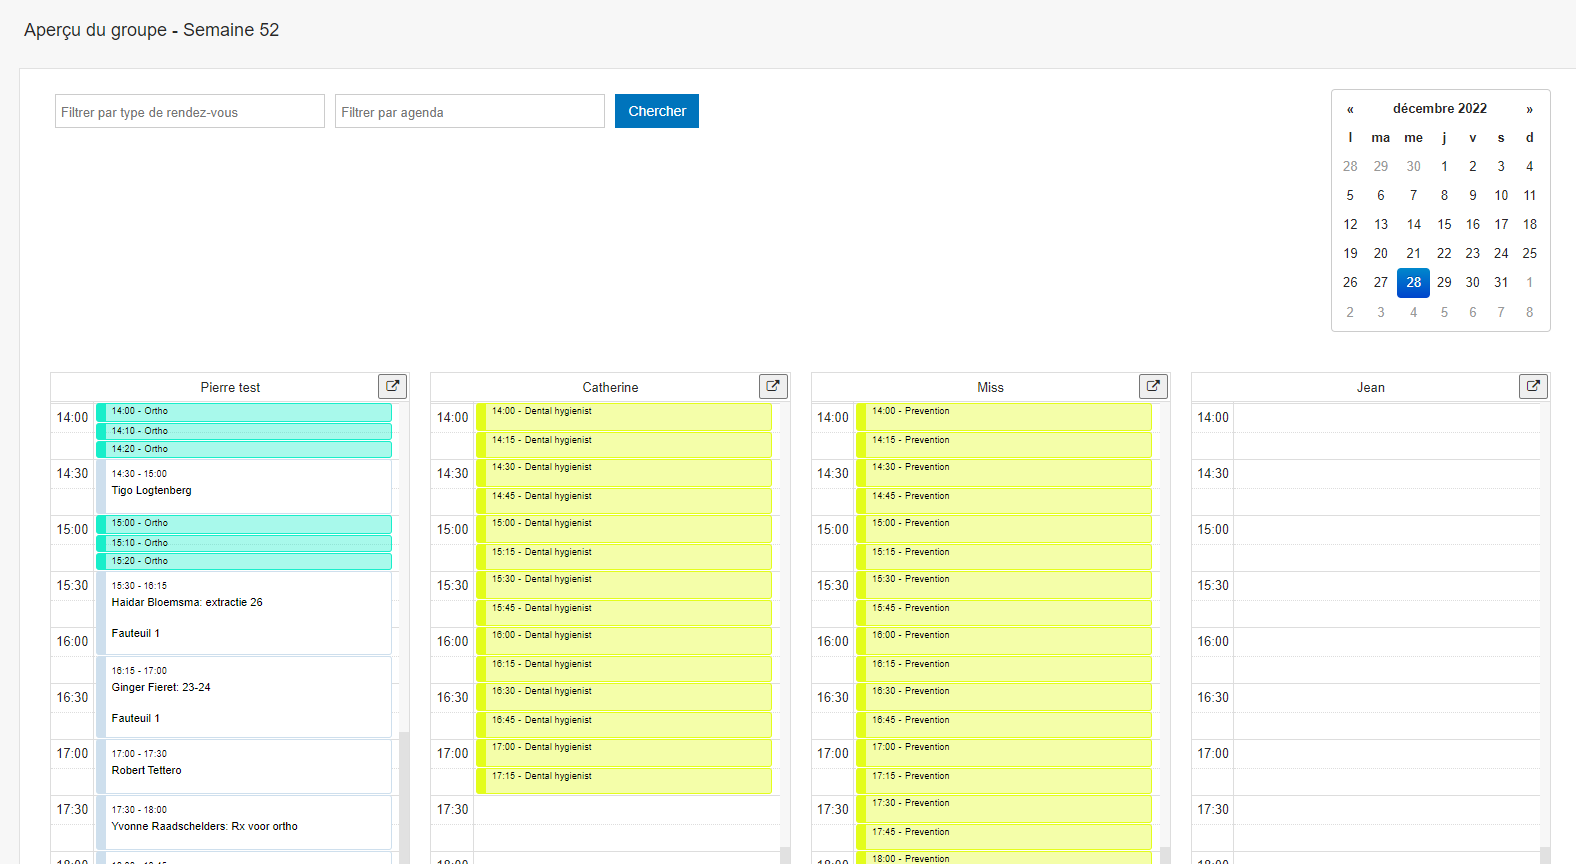Select November 28 in the mini calendar

tap(1350, 167)
